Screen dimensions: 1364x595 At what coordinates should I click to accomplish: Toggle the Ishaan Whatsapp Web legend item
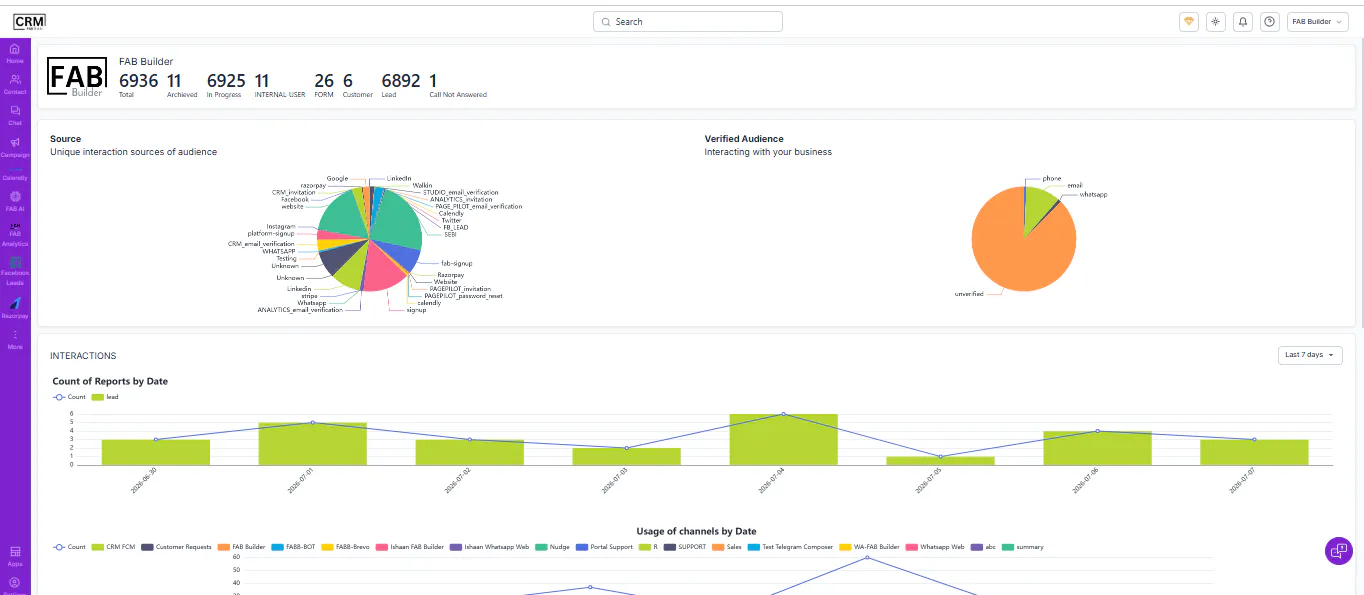489,547
